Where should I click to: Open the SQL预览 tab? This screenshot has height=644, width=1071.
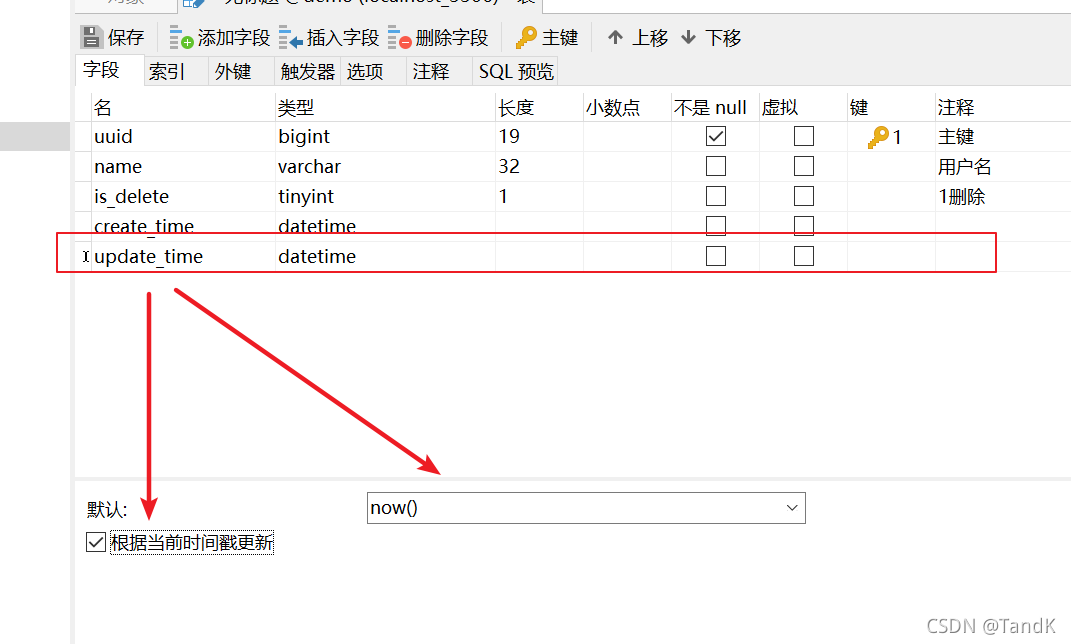point(515,71)
